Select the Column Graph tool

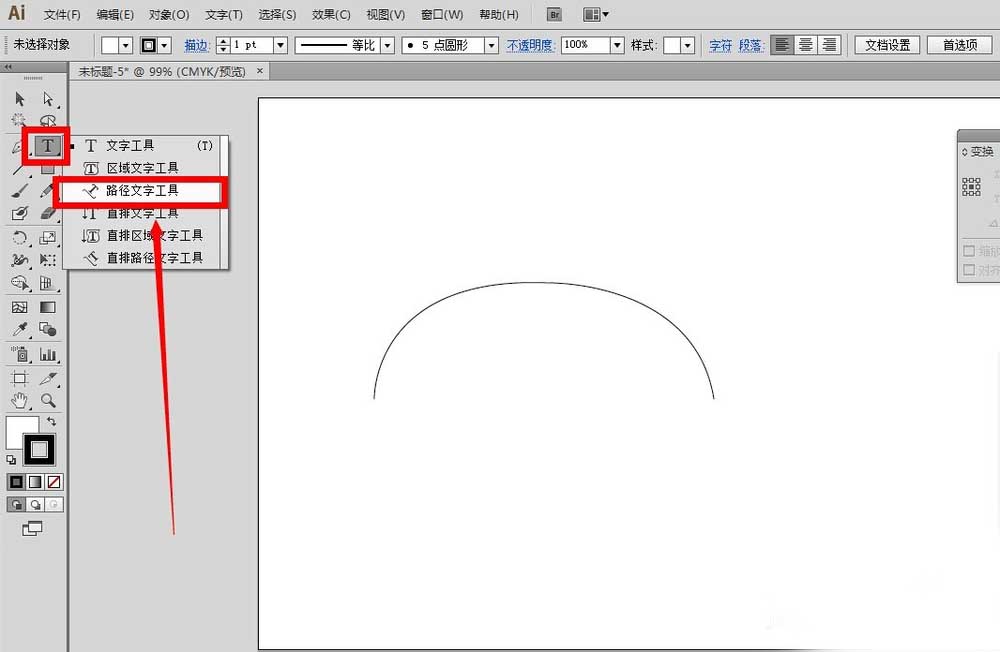click(x=48, y=354)
